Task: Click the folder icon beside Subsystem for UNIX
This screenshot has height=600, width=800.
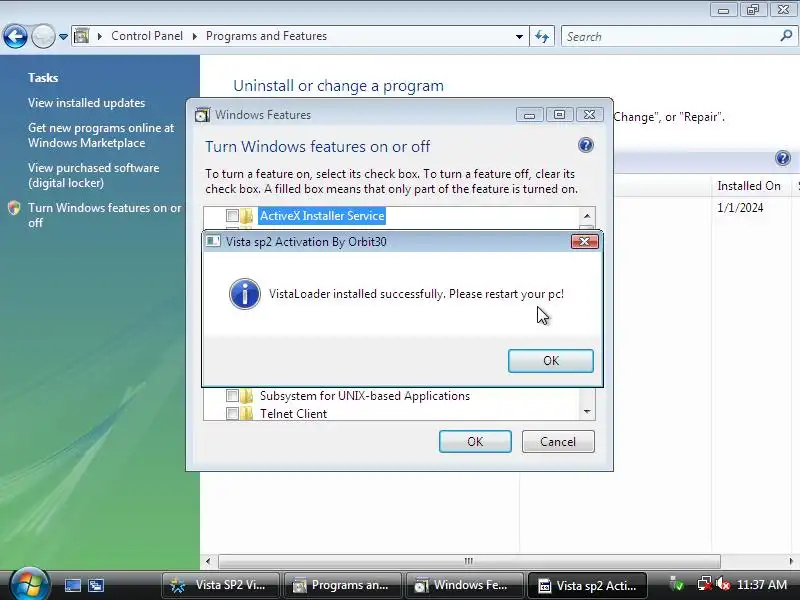Action: (x=247, y=395)
